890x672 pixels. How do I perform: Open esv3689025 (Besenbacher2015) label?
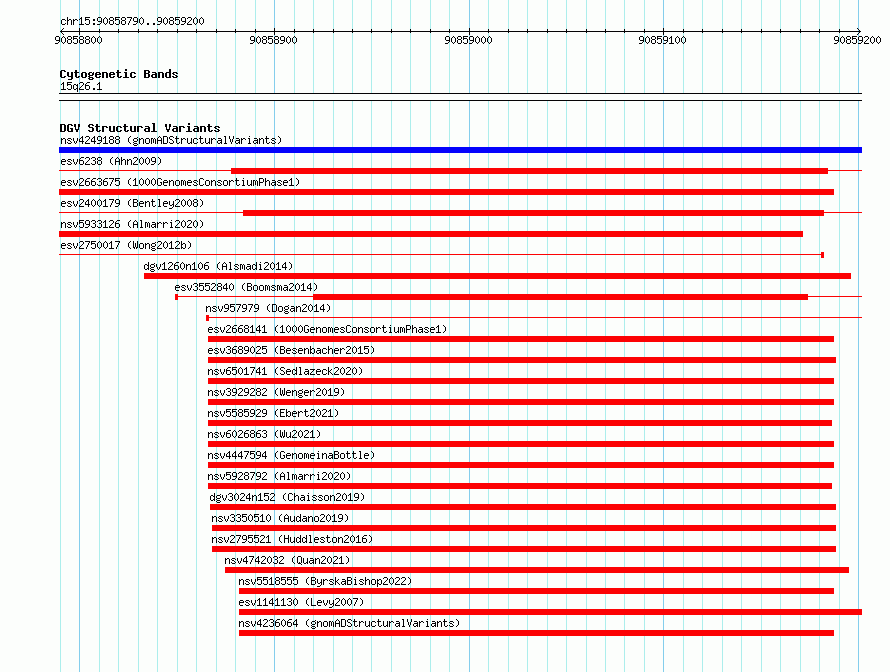(x=291, y=350)
